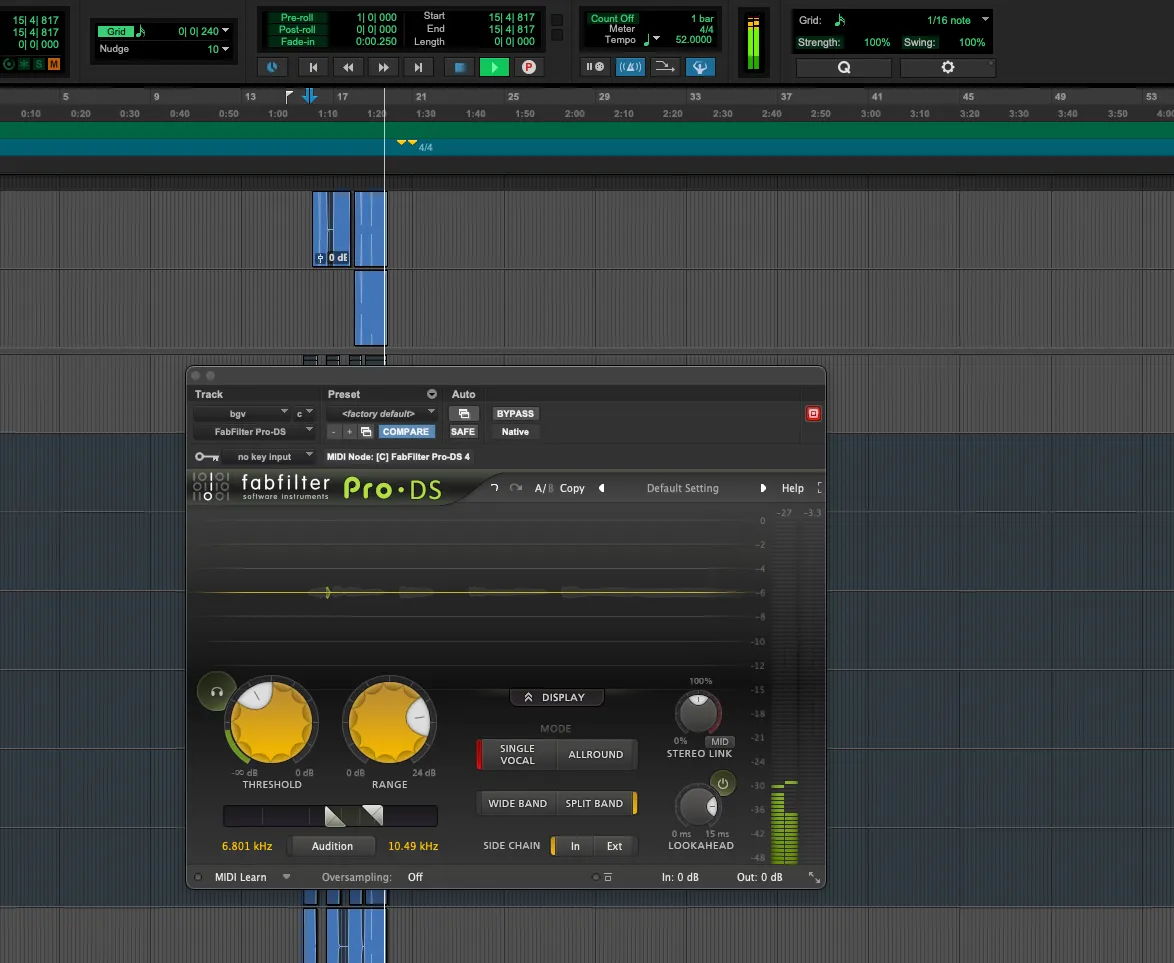The height and width of the screenshot is (963, 1174).
Task: Expand the MIDI Learn dropdown arrow
Action: click(x=287, y=877)
